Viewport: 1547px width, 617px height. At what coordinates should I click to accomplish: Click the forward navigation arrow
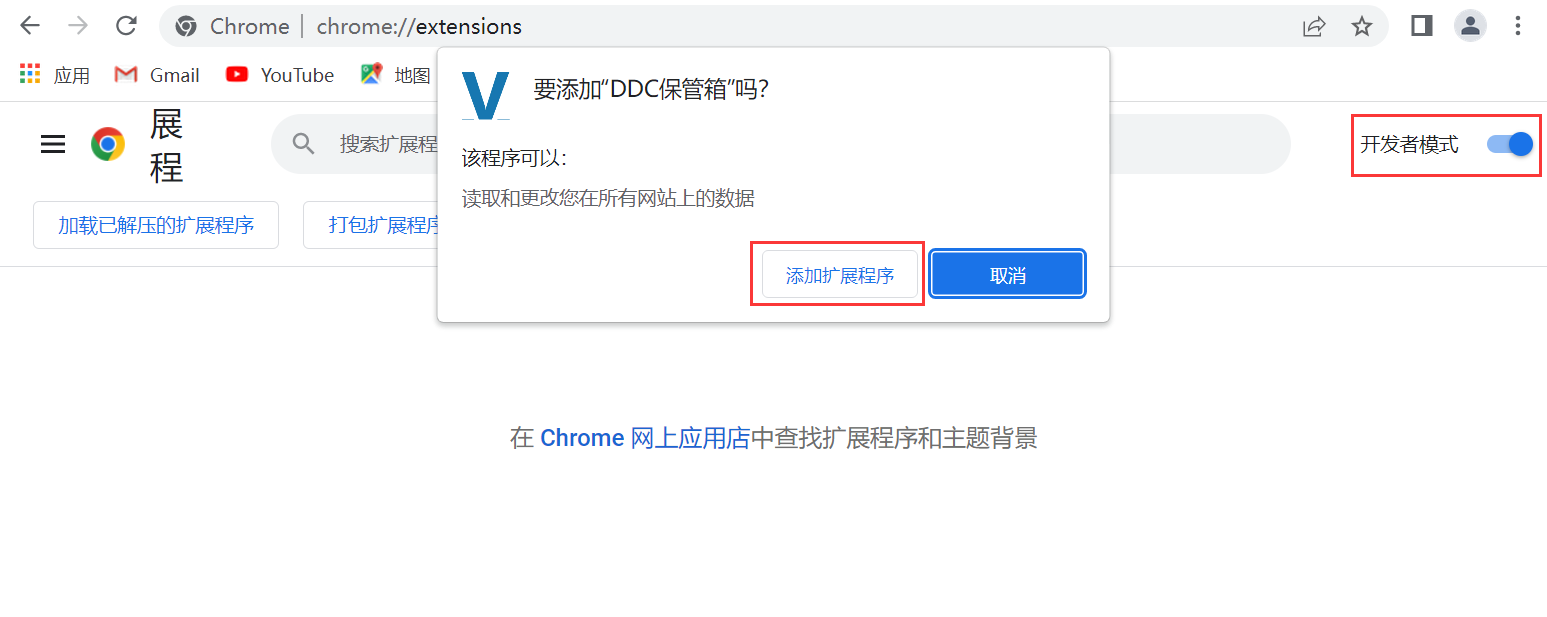coord(78,26)
